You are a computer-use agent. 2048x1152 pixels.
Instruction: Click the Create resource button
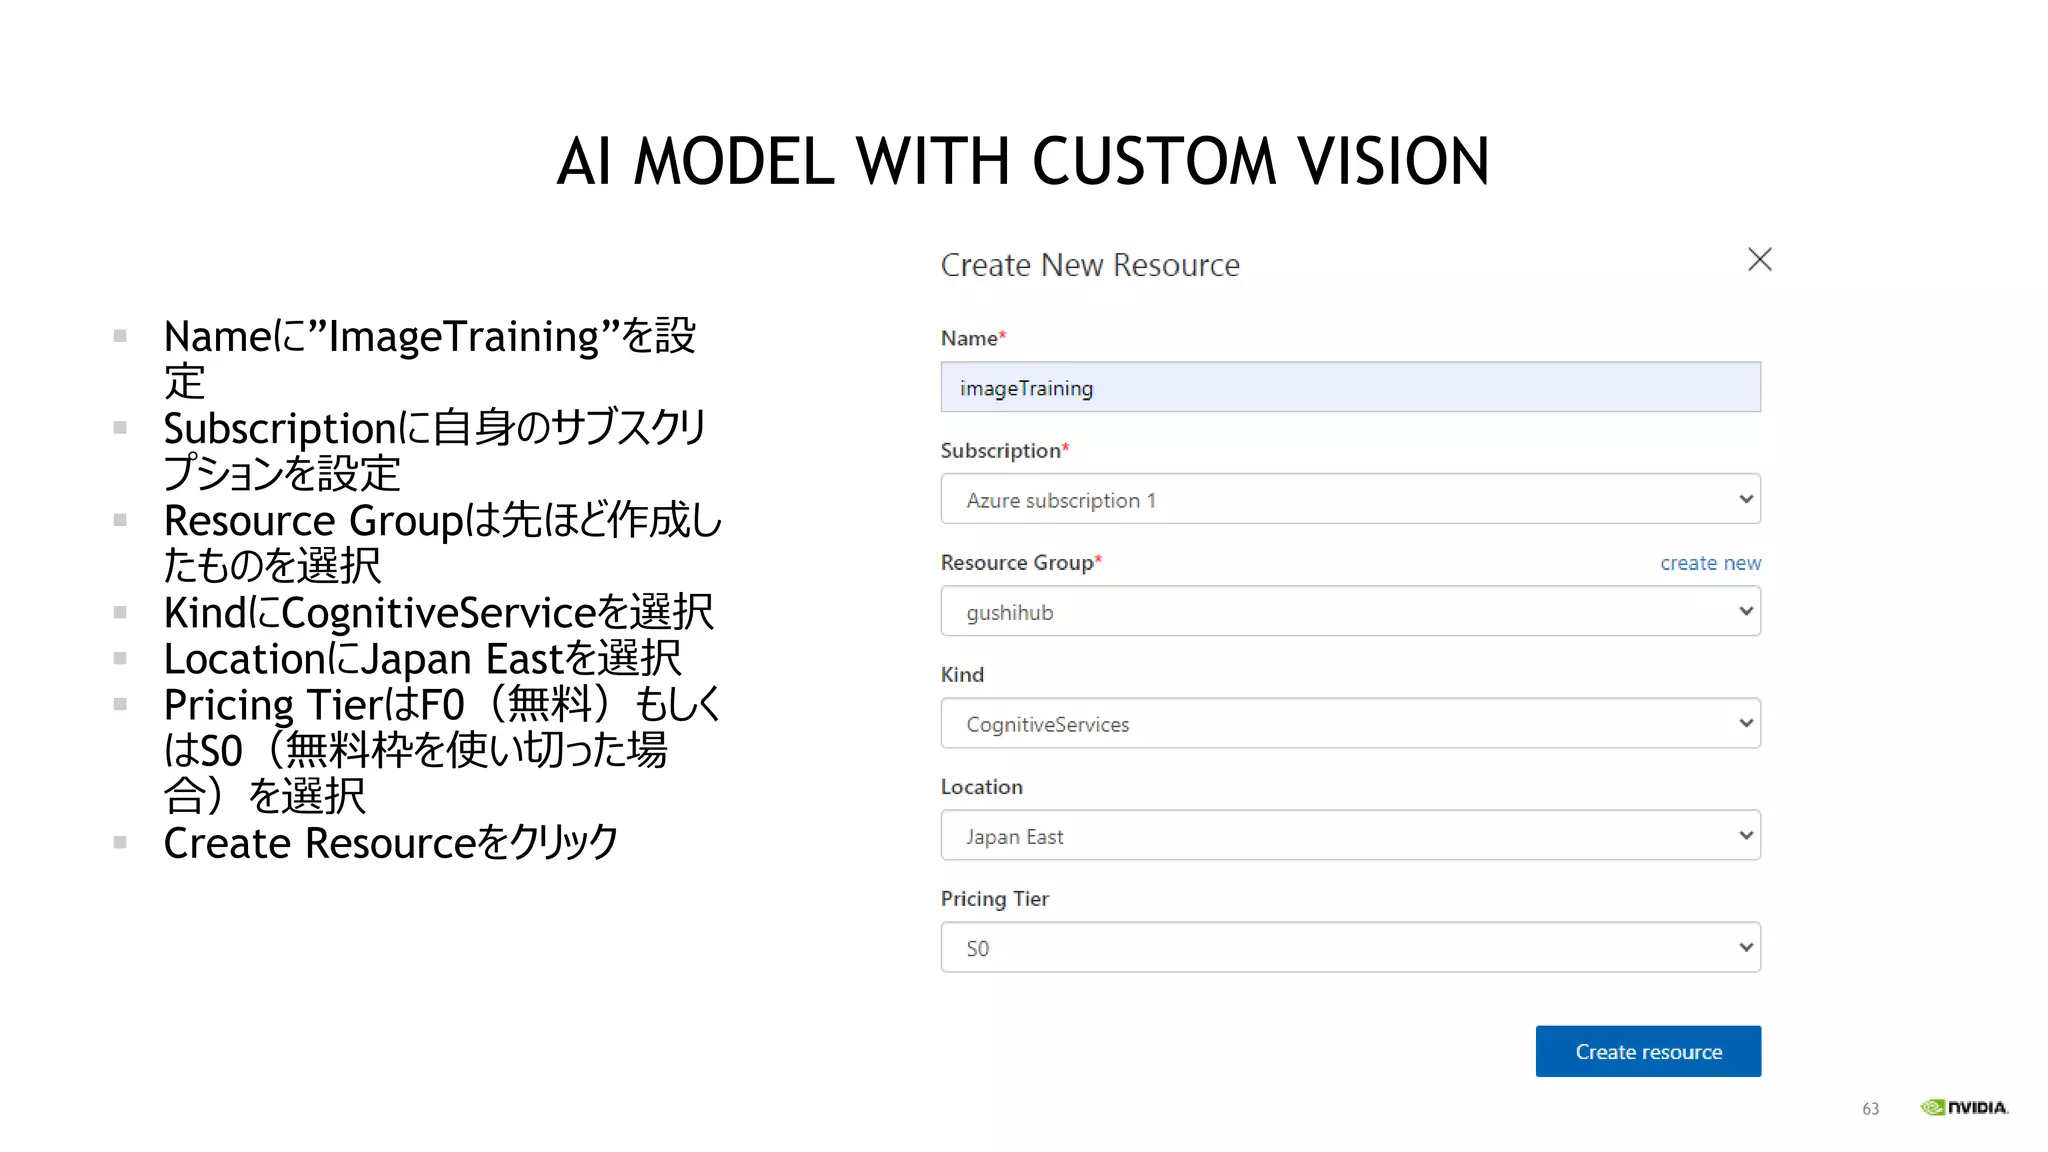pyautogui.click(x=1648, y=1051)
